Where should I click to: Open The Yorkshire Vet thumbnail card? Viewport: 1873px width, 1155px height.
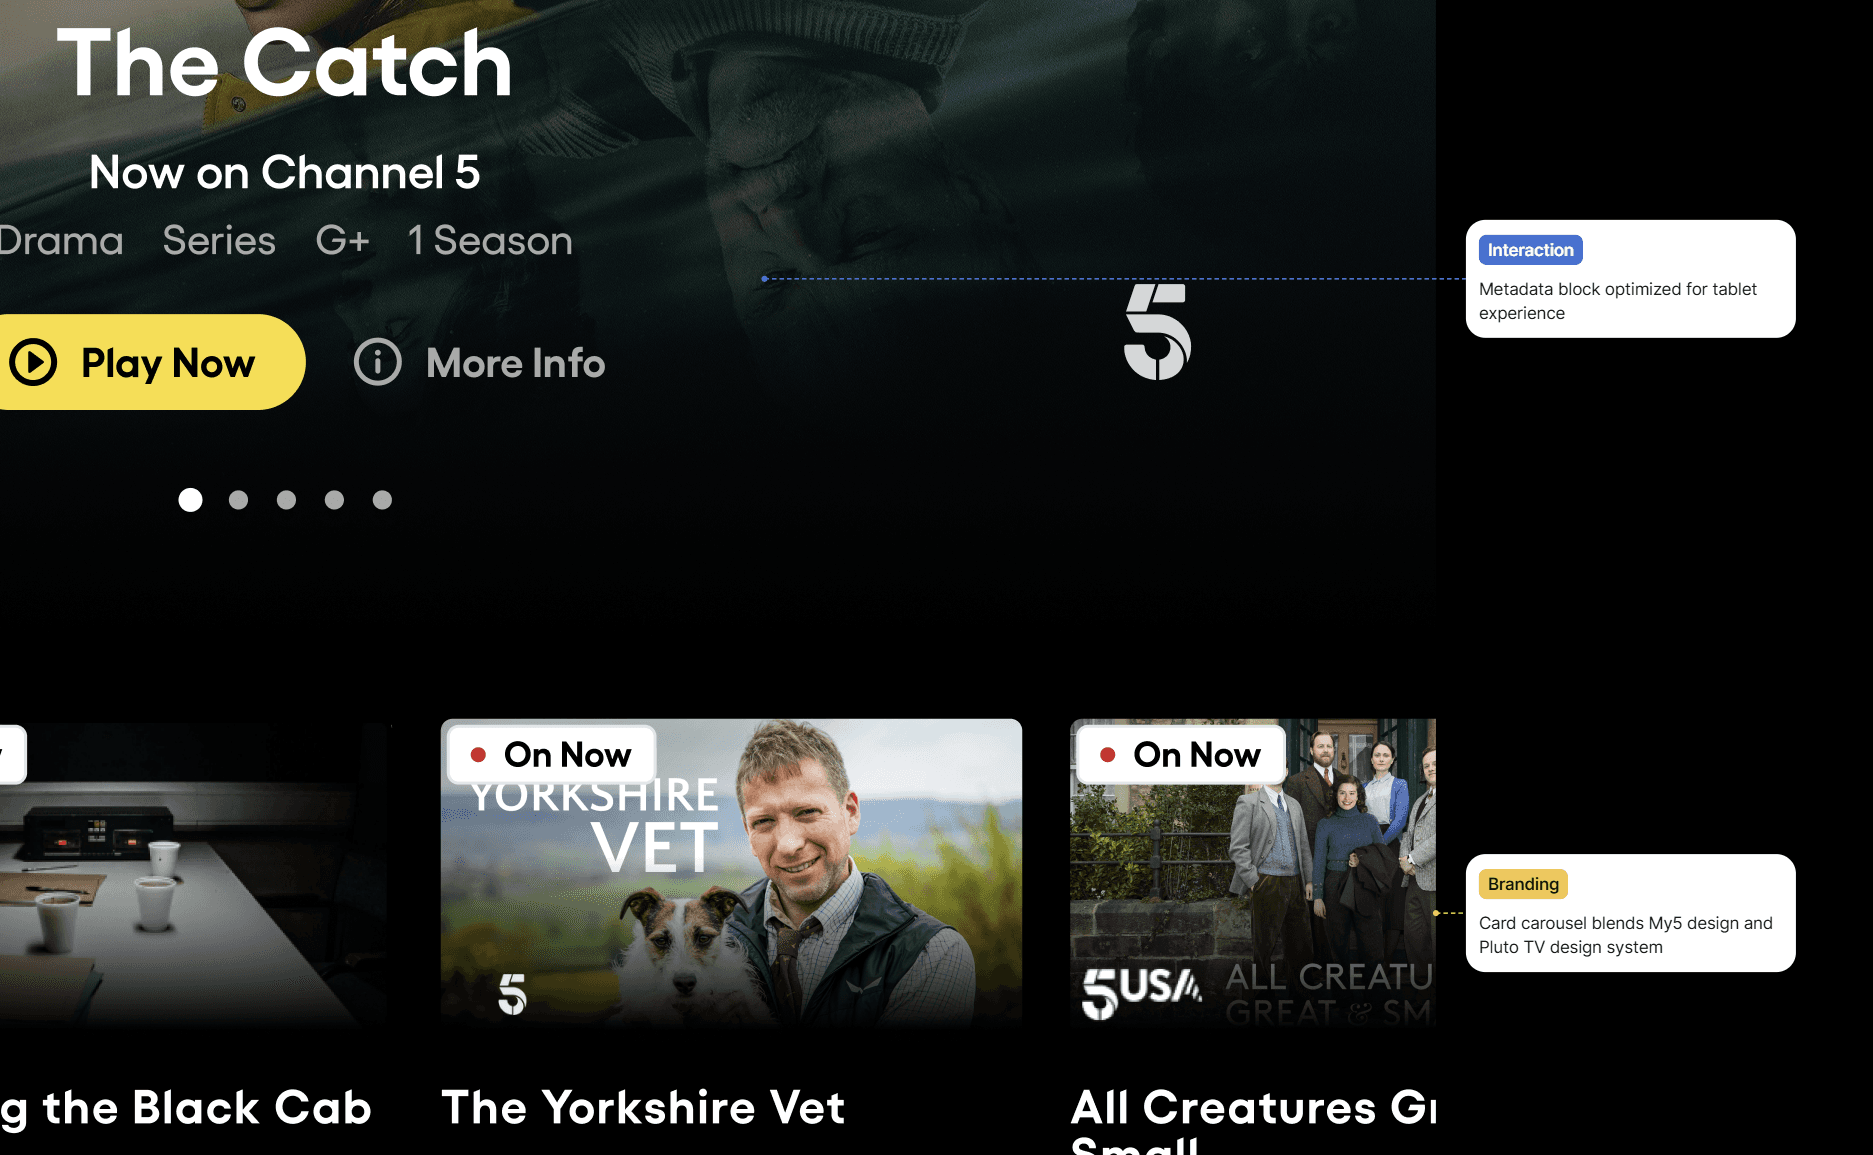click(731, 873)
